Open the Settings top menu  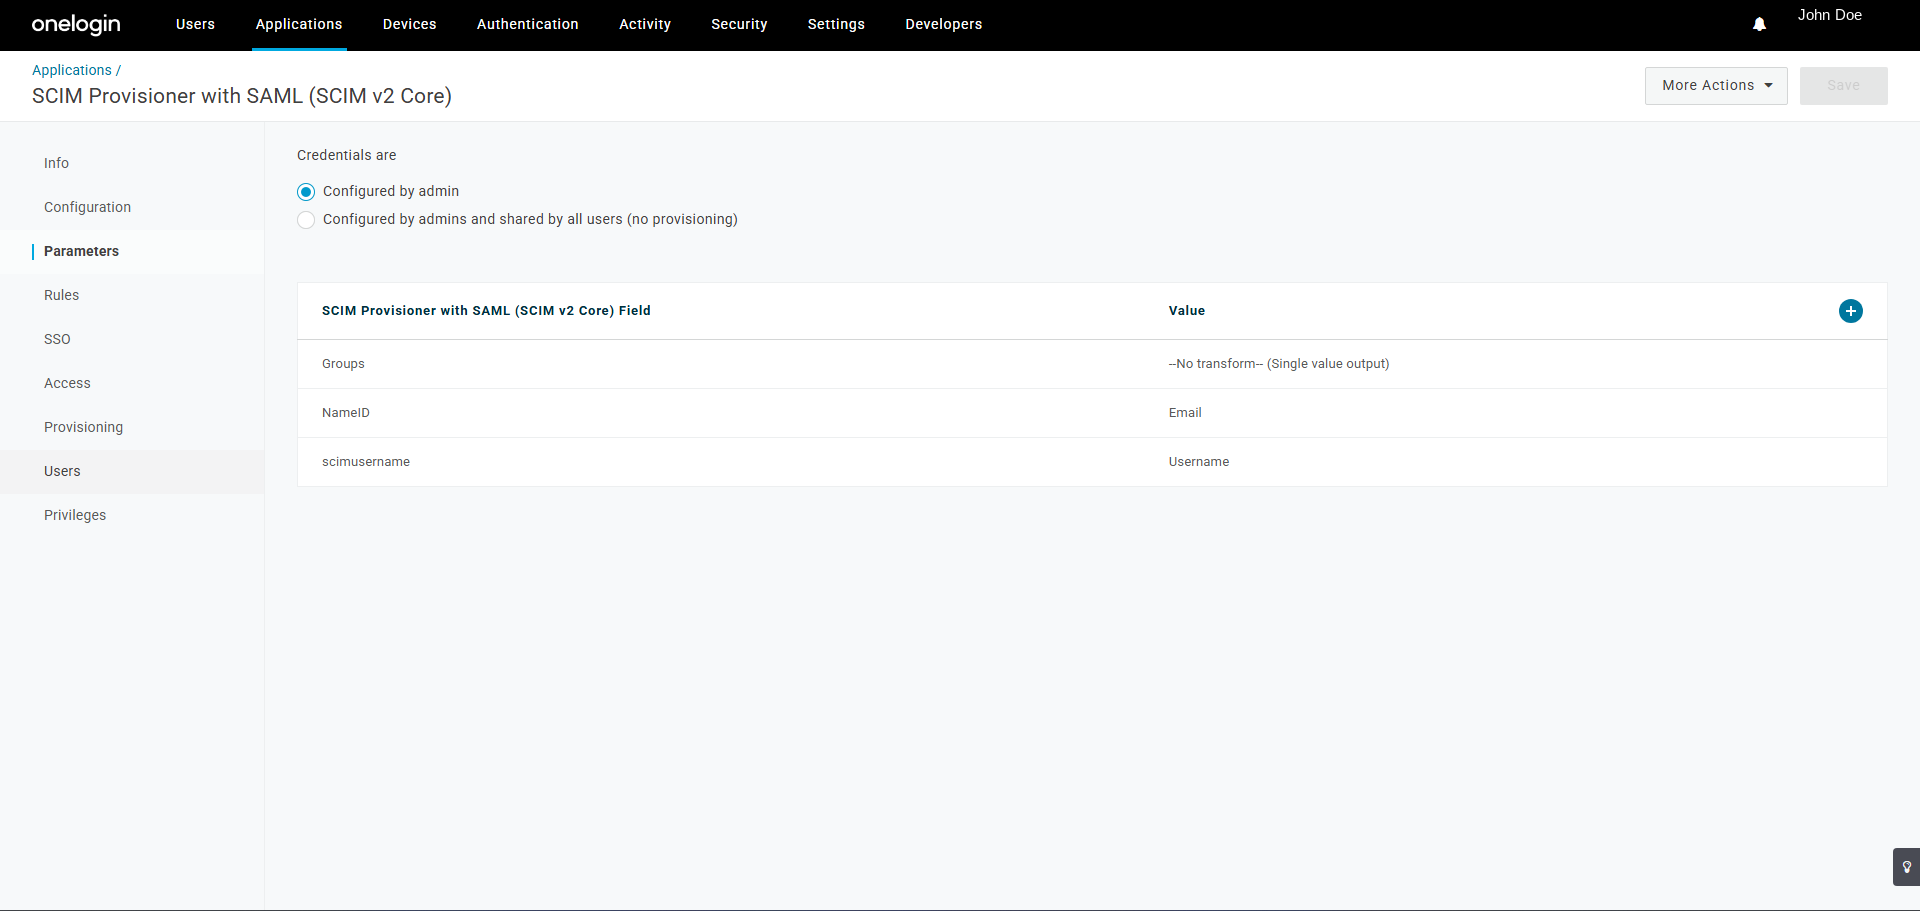[x=836, y=24]
